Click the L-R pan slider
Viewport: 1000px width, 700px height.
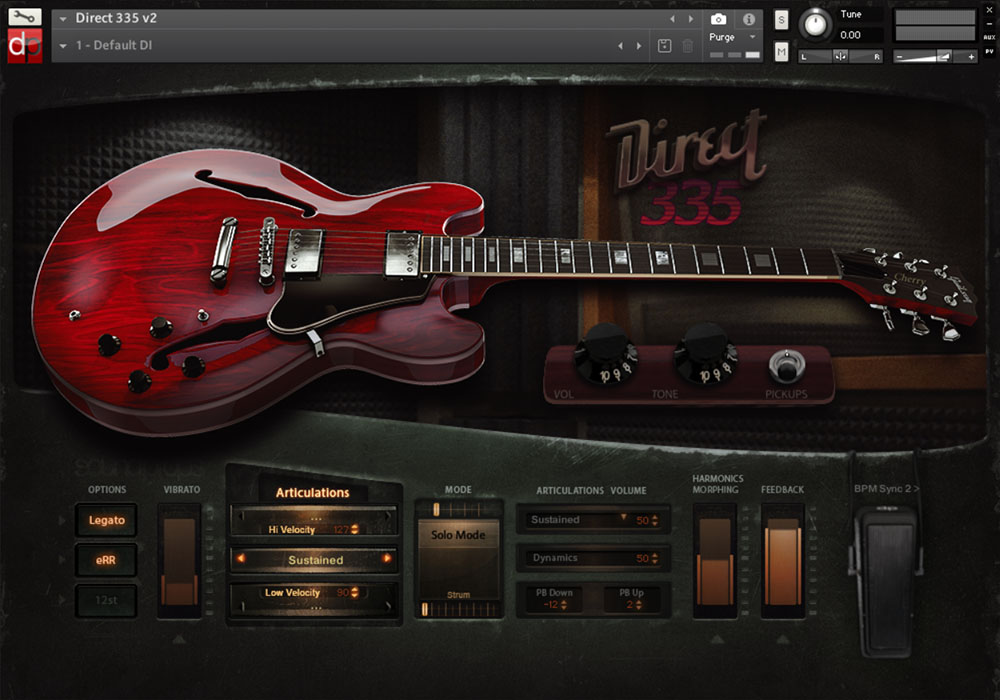point(841,57)
